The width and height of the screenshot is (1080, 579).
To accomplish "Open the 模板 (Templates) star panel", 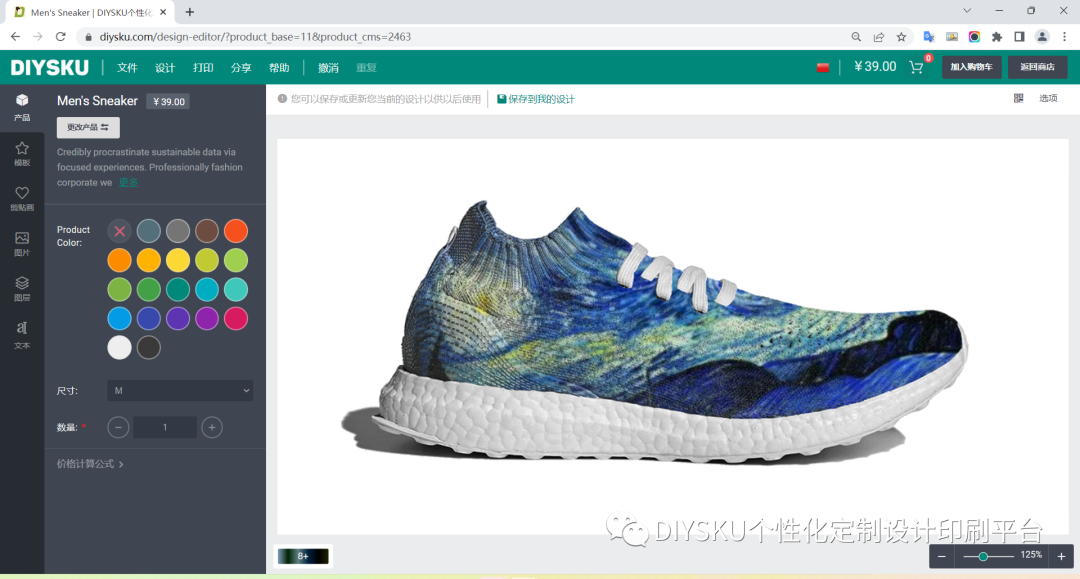I will tap(22, 154).
